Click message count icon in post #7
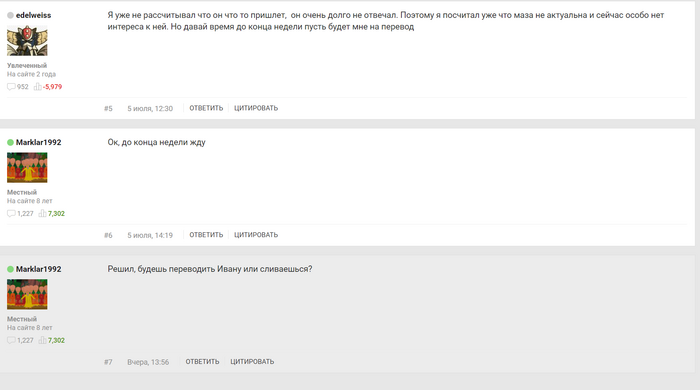 (x=11, y=340)
